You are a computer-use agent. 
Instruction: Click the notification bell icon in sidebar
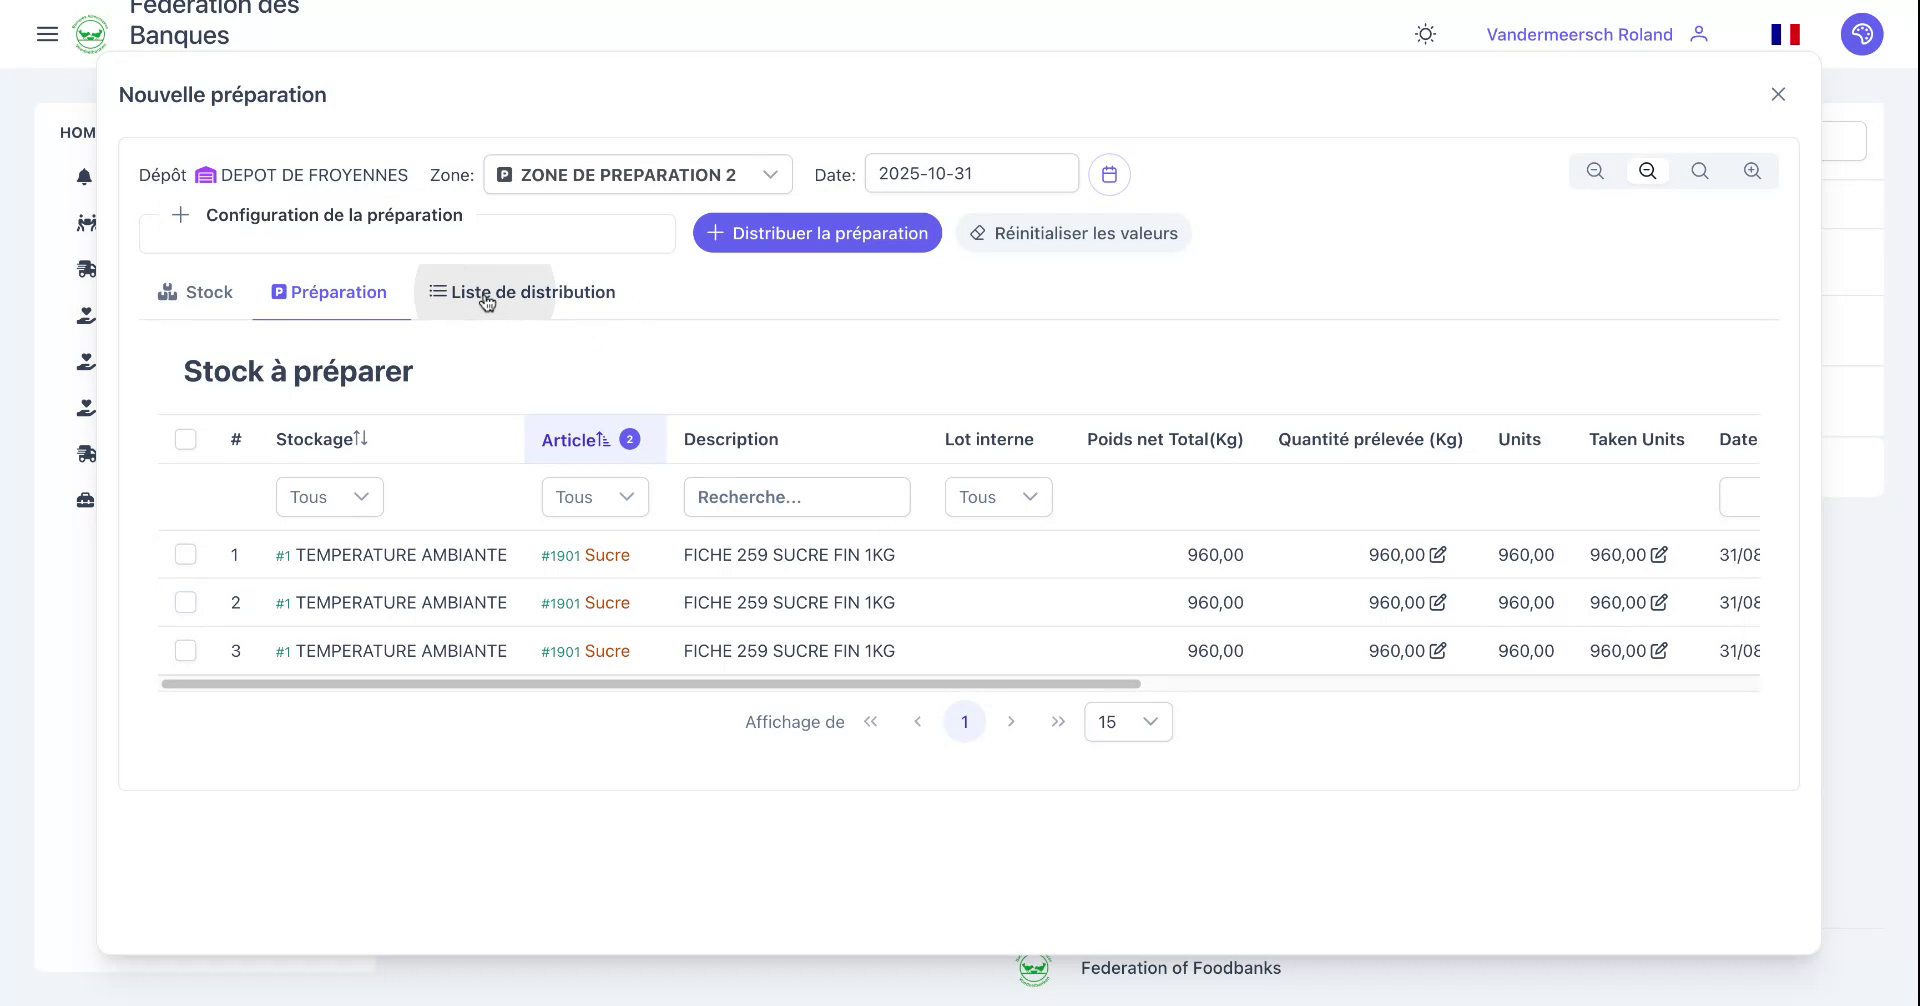(85, 177)
